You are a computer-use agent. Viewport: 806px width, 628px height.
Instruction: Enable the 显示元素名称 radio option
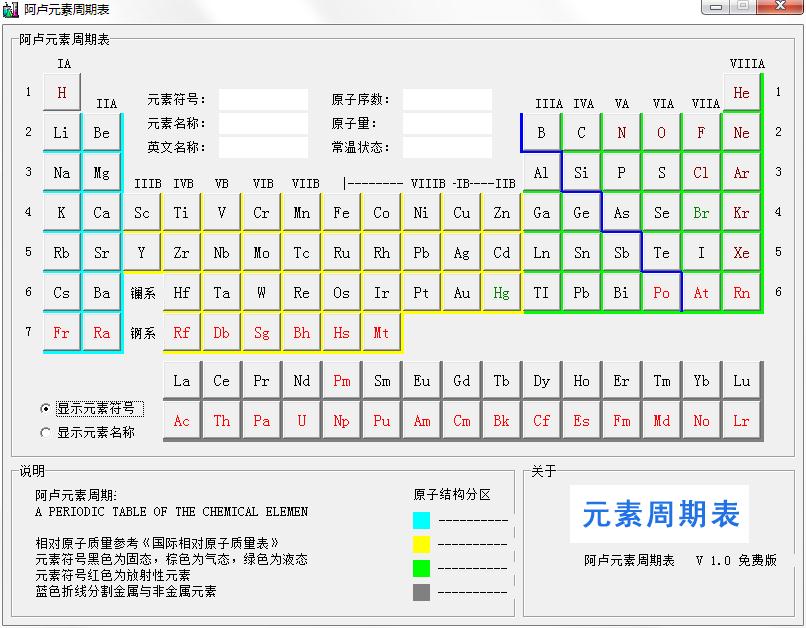coord(45,433)
